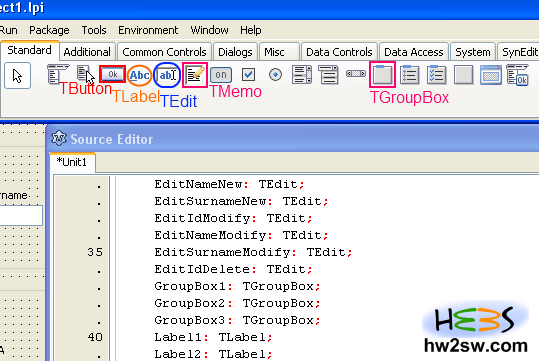Click gutter line number 40
This screenshot has height=361, width=539.
95,337
